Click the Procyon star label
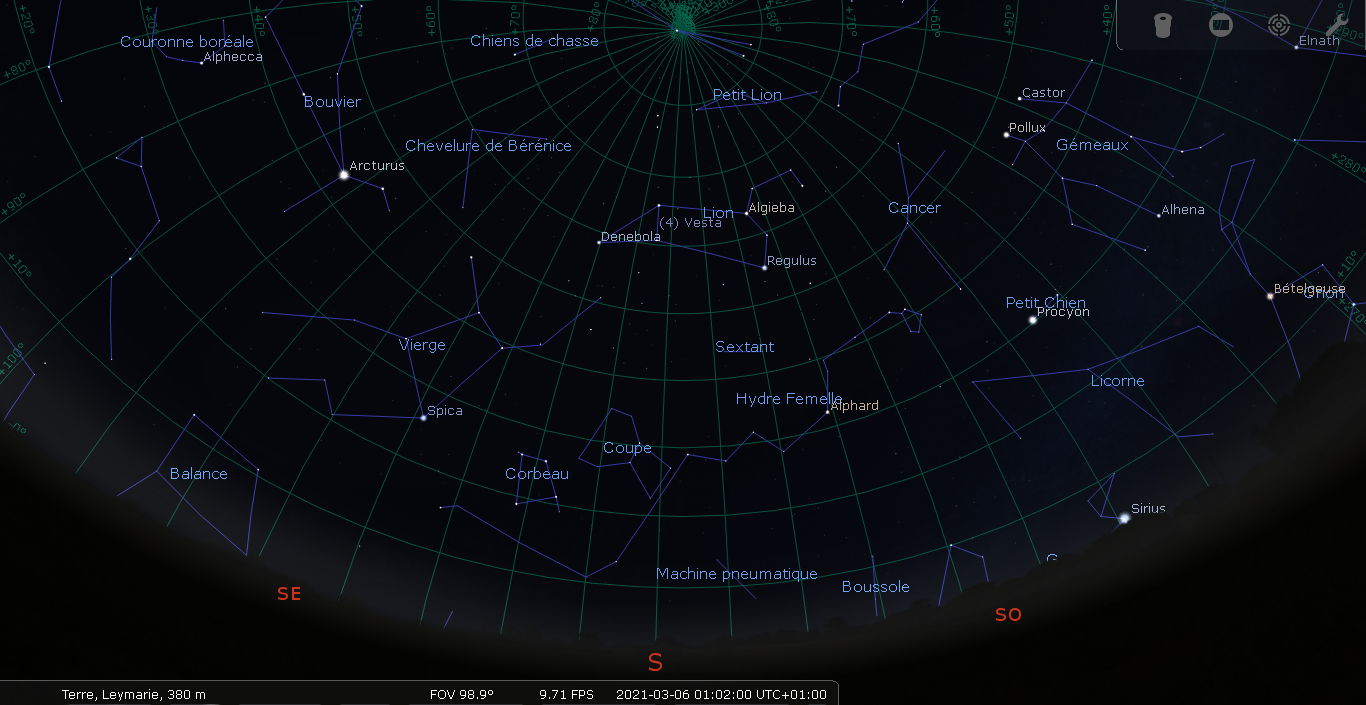This screenshot has height=705, width=1366. [1063, 312]
